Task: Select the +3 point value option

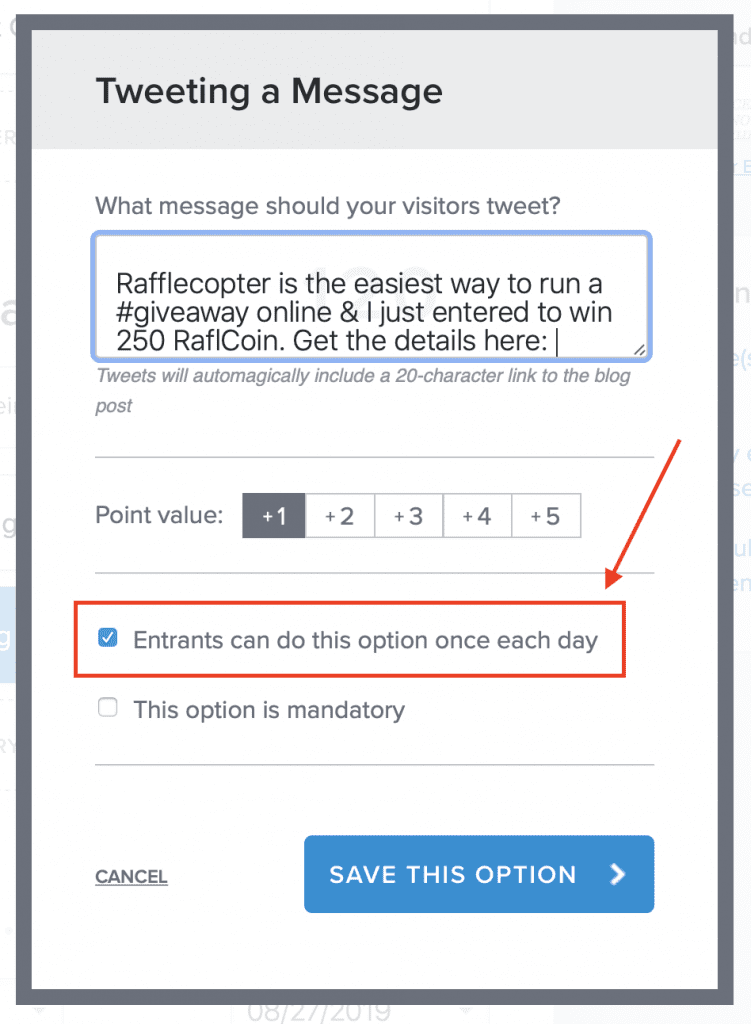Action: coord(409,515)
